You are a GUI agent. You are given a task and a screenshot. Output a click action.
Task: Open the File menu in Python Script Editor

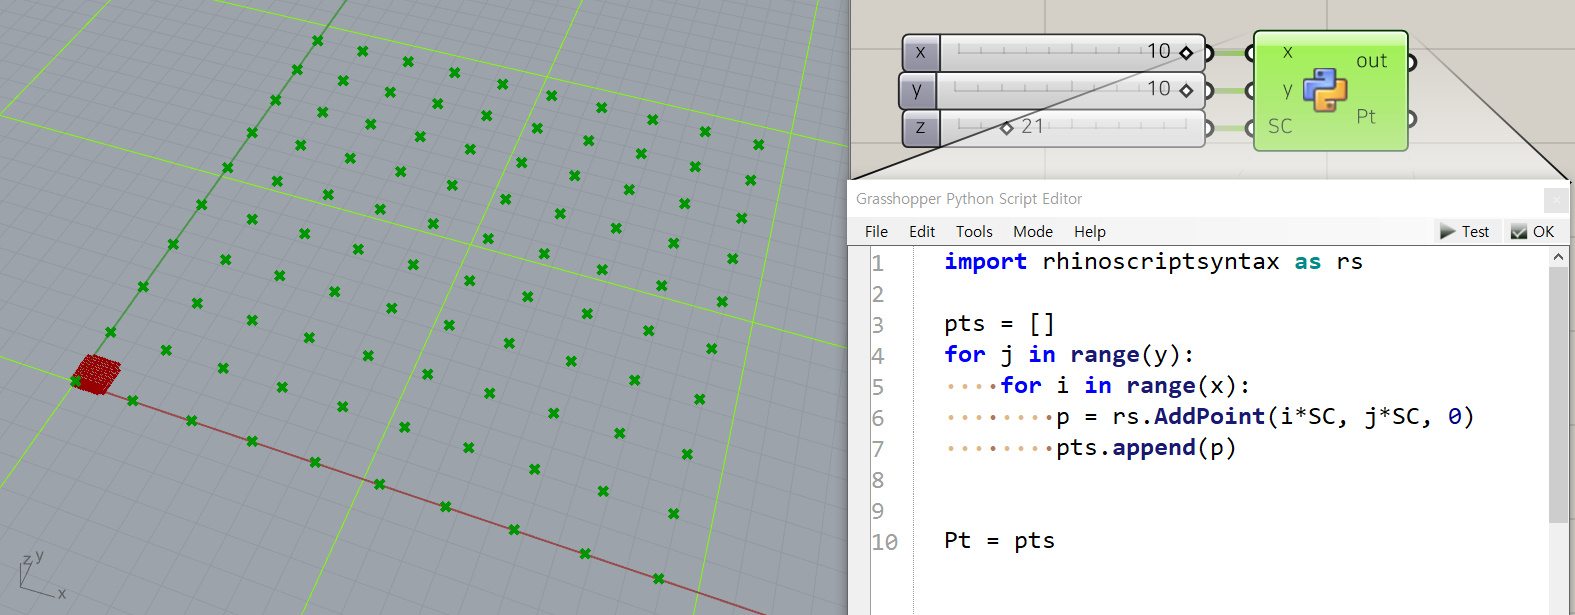(876, 231)
